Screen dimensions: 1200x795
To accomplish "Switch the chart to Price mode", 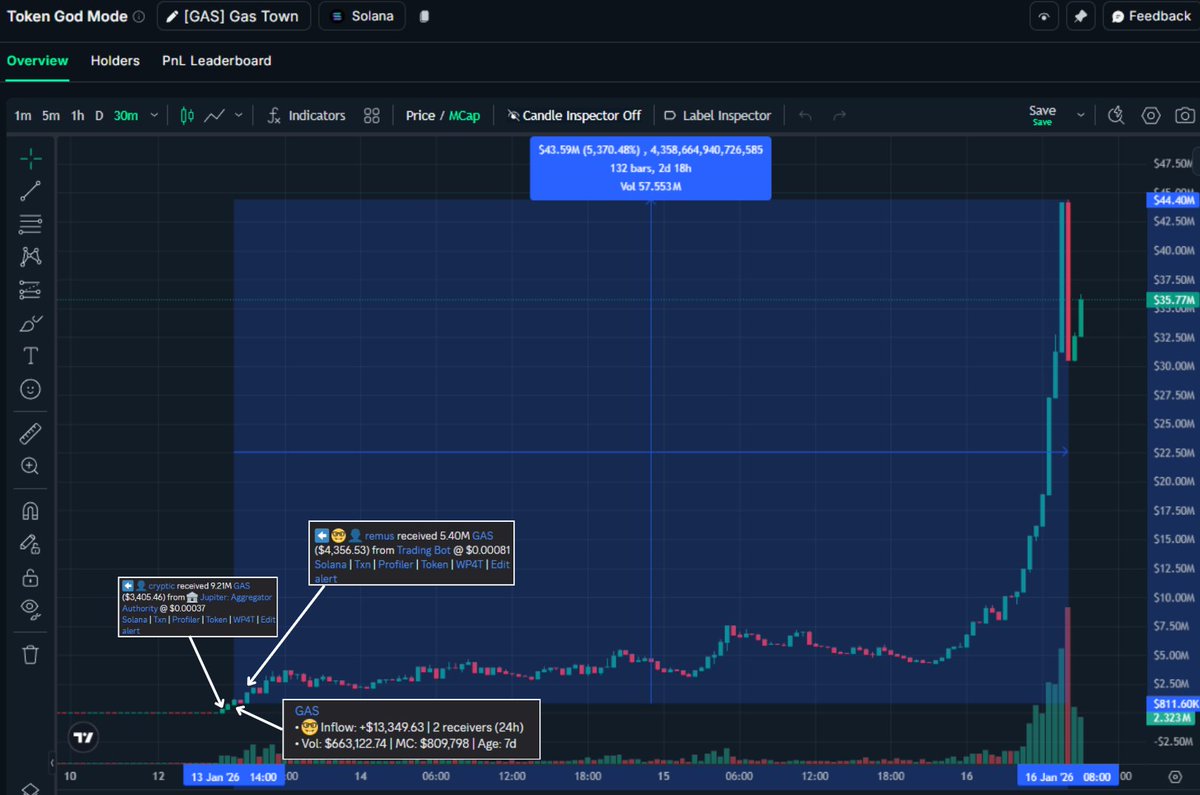I will pos(420,115).
